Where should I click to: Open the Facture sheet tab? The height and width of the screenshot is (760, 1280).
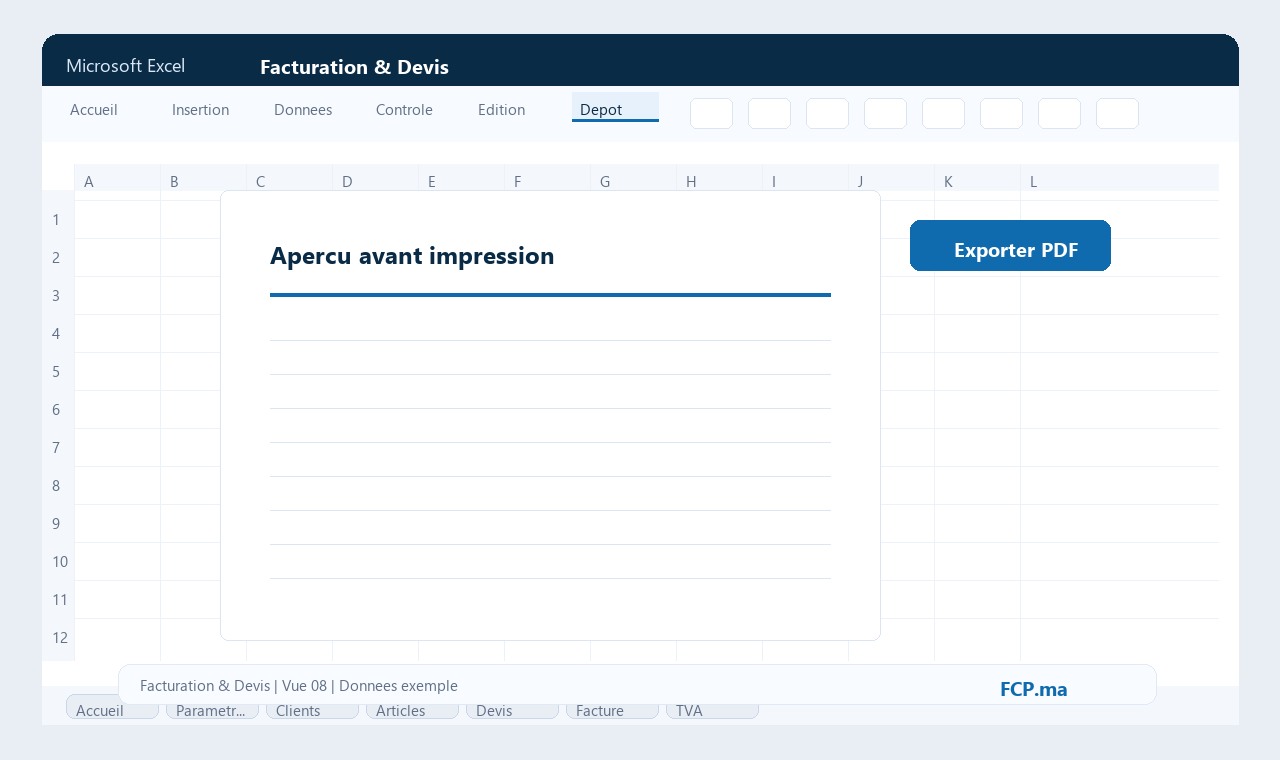612,709
